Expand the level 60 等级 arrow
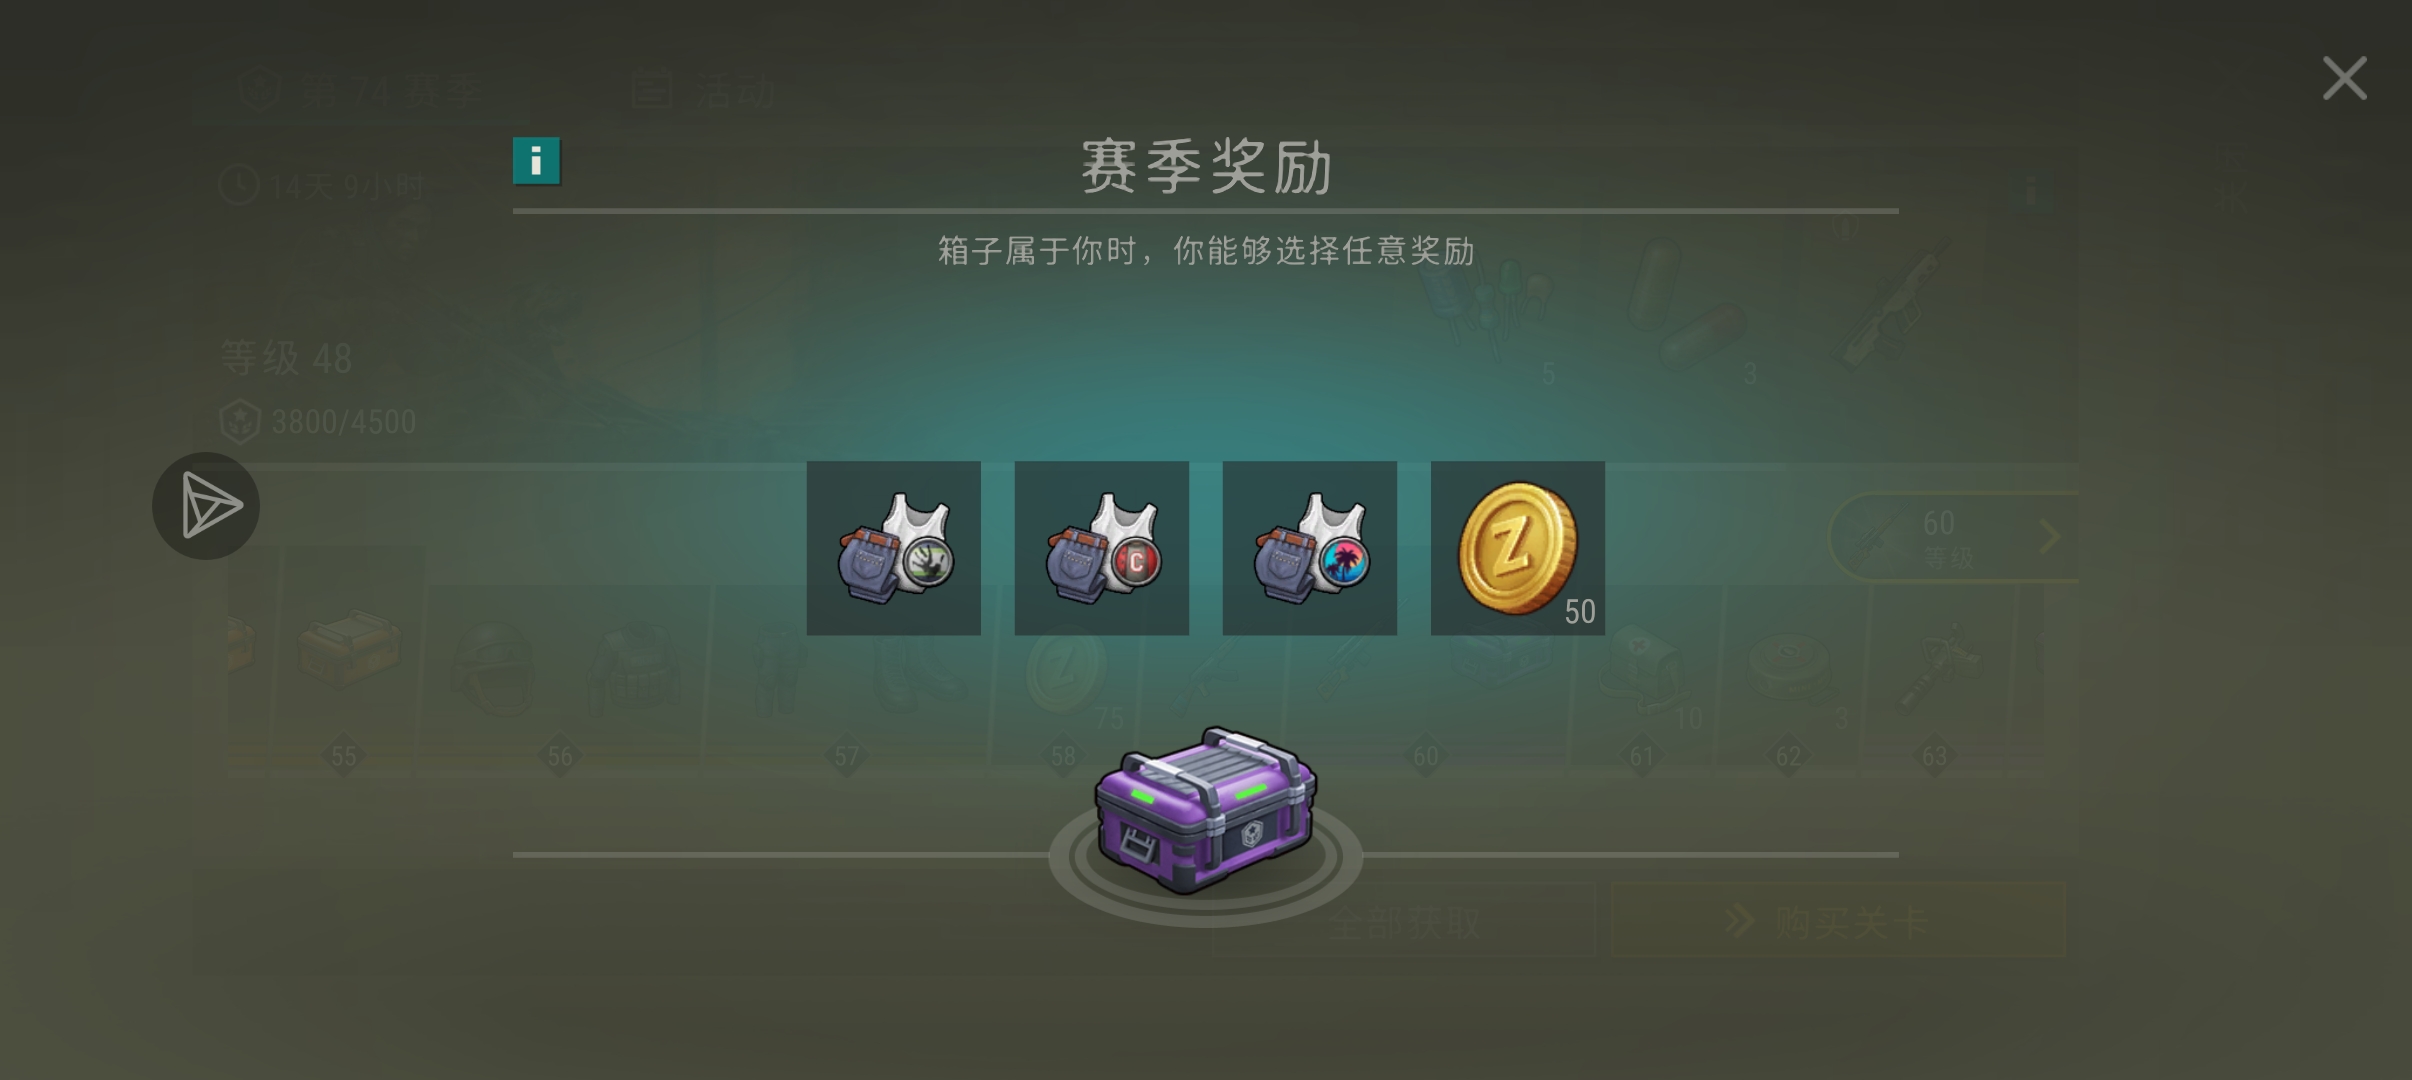2412x1080 pixels. 2049,537
